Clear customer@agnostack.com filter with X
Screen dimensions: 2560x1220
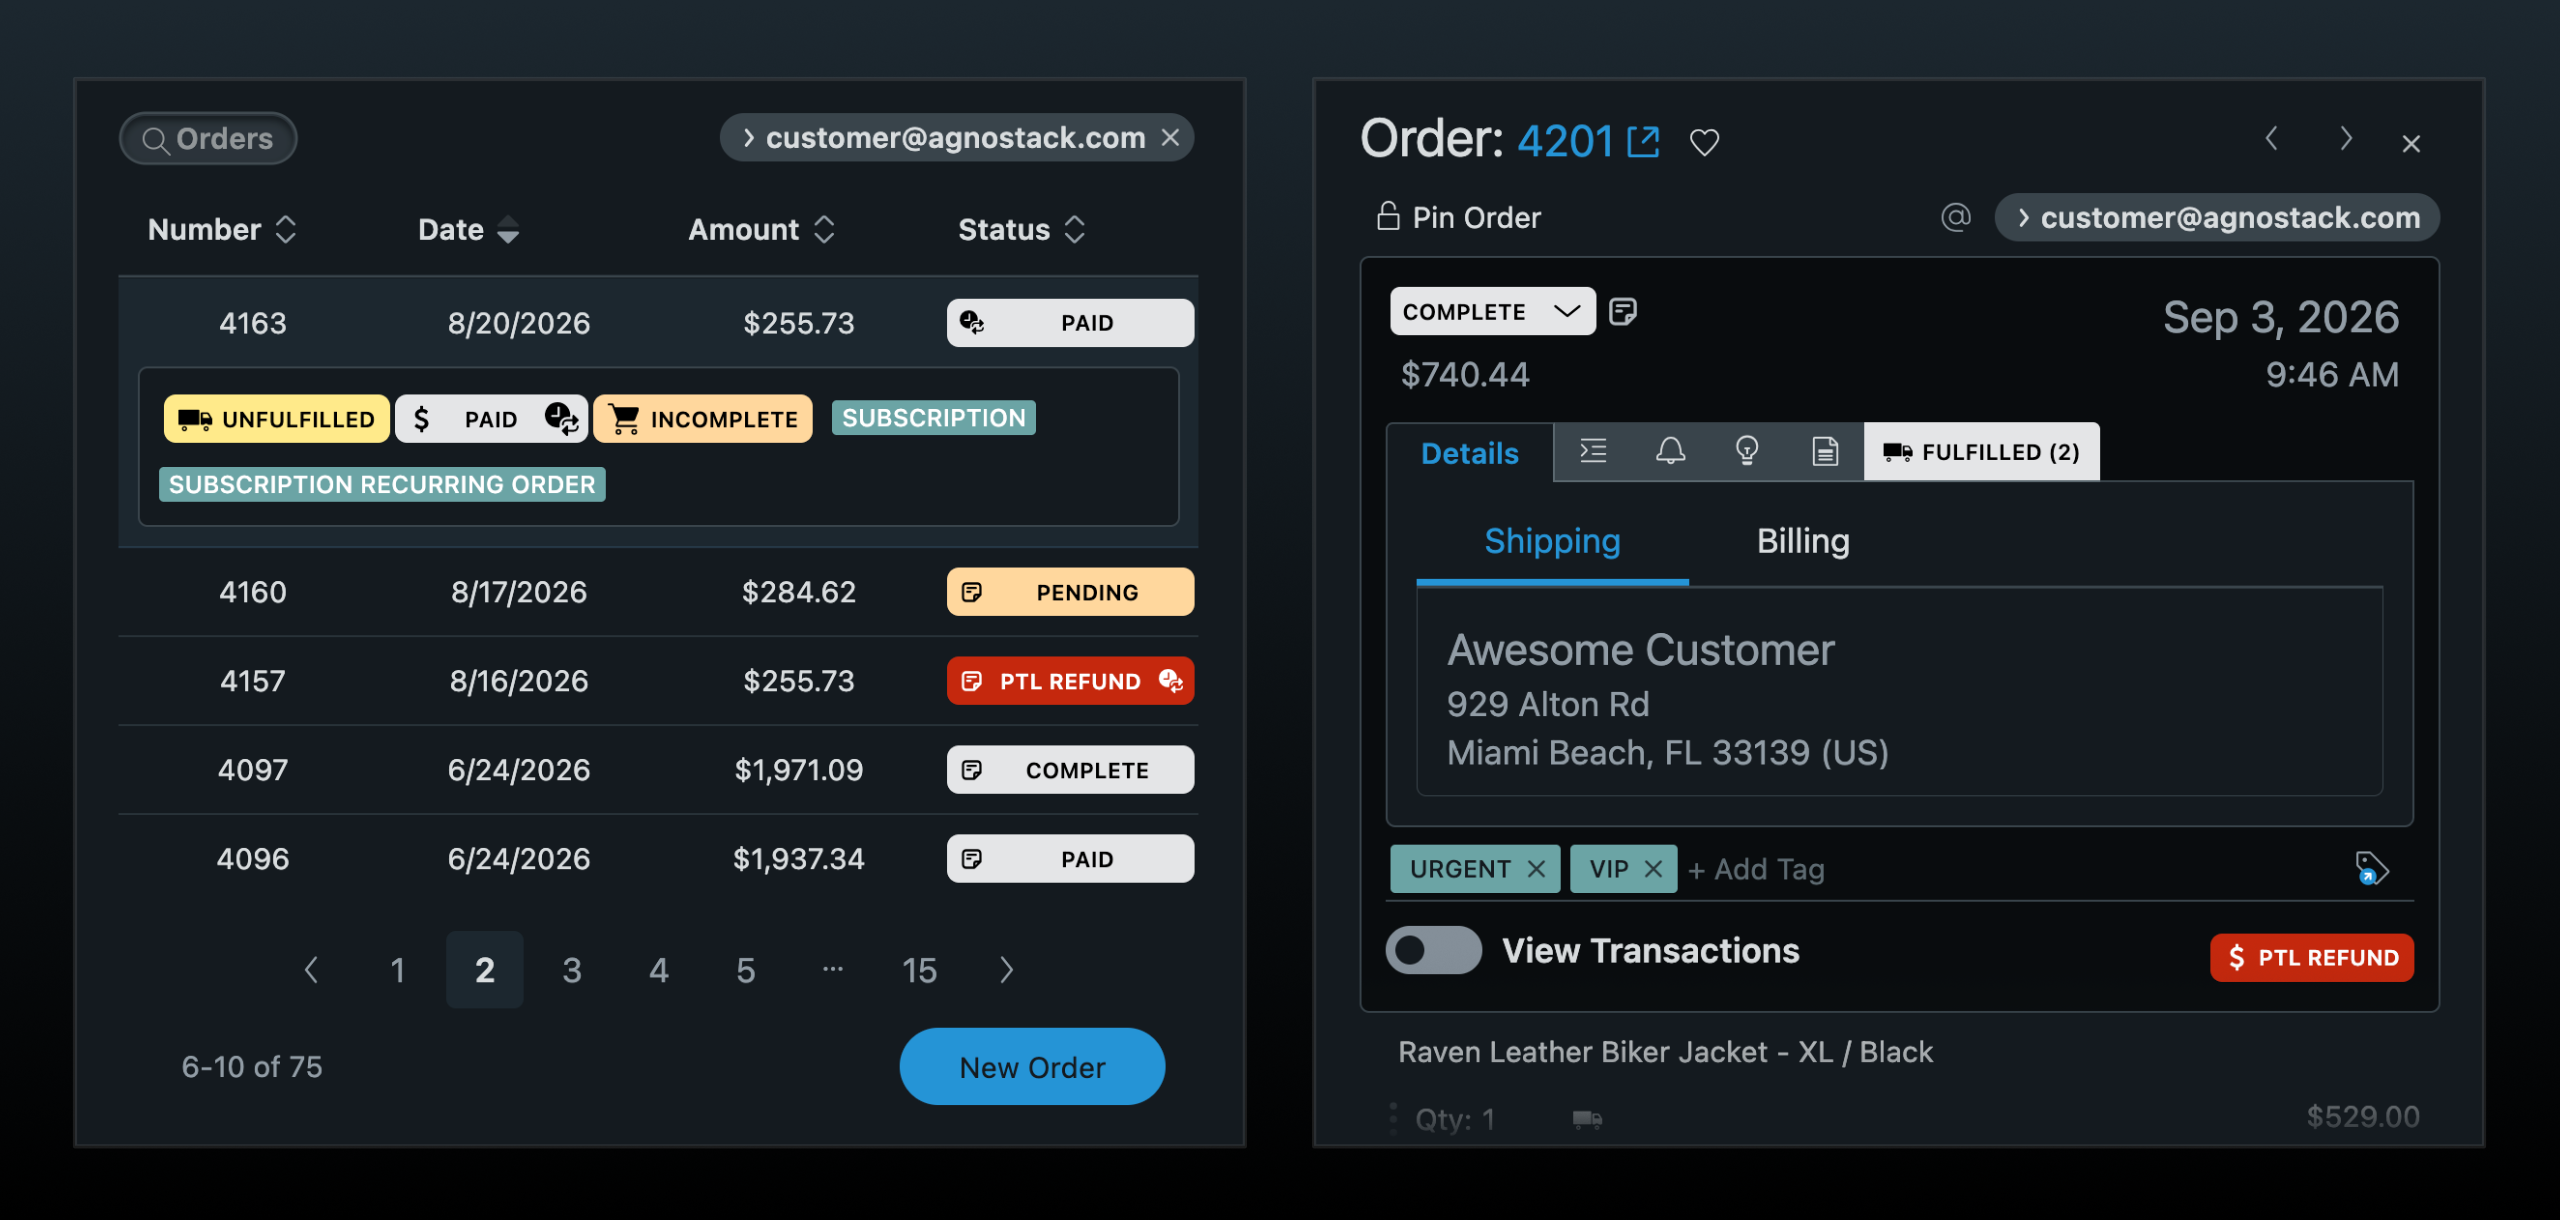pos(1170,137)
